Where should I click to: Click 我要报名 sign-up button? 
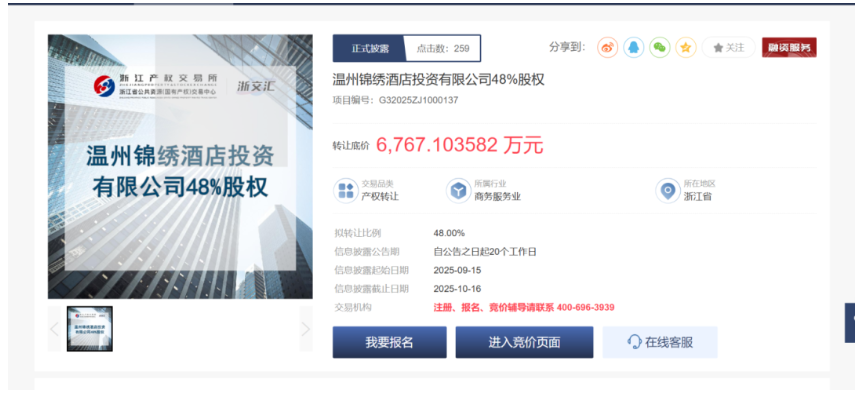coord(390,342)
